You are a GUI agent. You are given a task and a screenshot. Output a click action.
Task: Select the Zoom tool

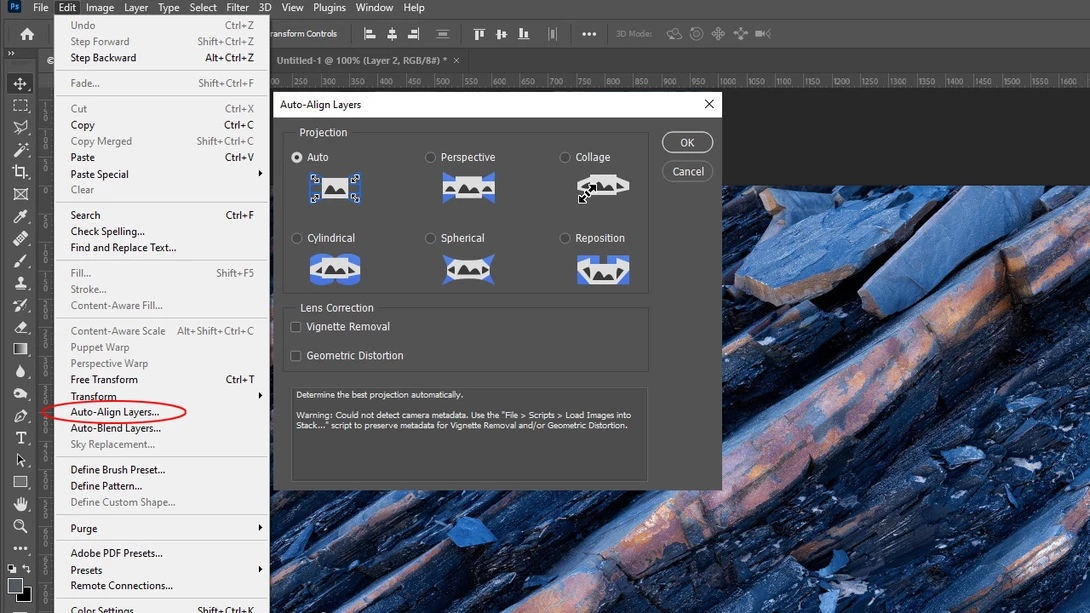(20, 526)
